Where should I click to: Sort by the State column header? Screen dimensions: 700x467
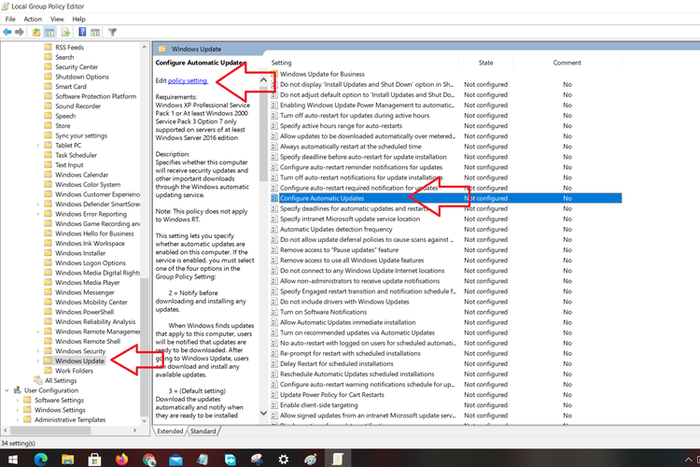(x=486, y=63)
